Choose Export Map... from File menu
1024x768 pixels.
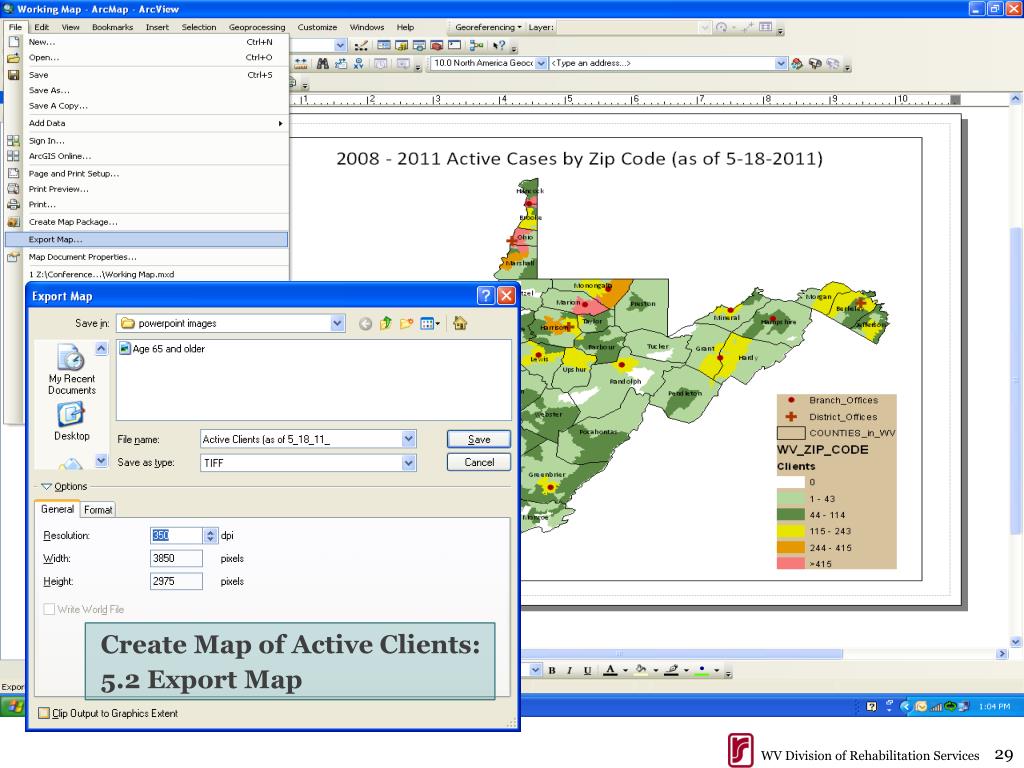[x=146, y=240]
